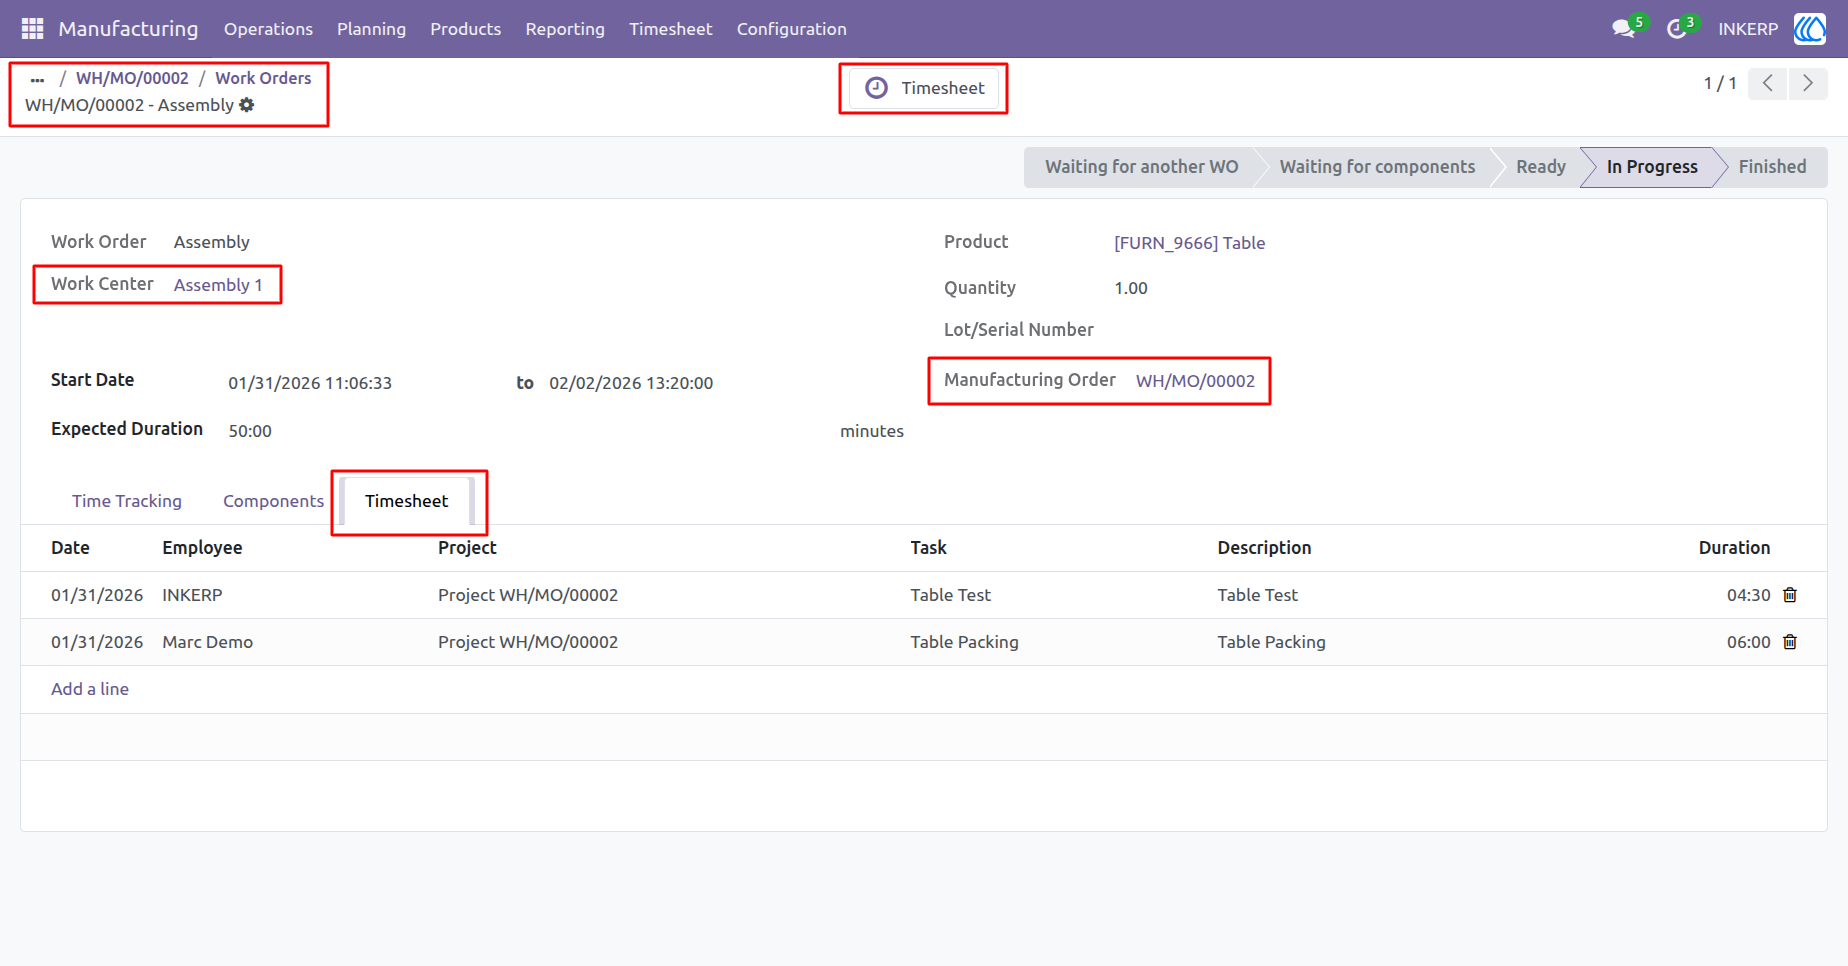Go to the next record arrow
The image size is (1848, 966).
click(x=1808, y=83)
